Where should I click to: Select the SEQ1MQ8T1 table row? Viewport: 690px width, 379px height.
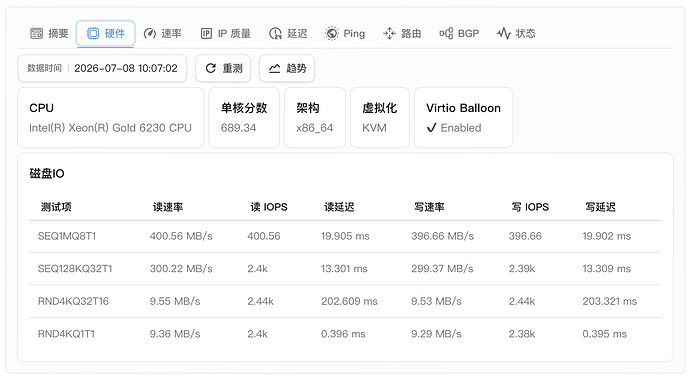pos(345,236)
